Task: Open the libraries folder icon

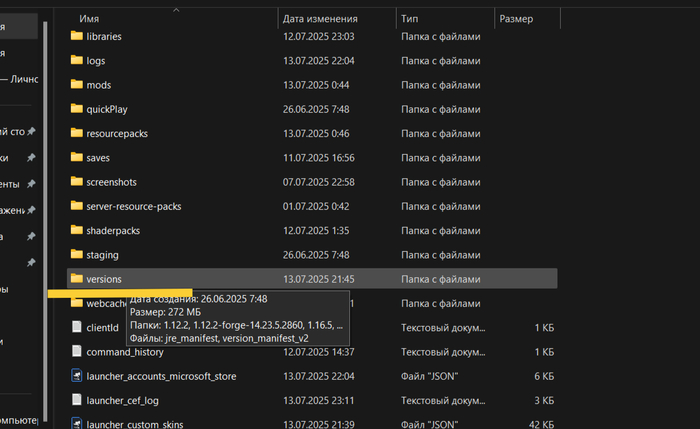Action: click(x=76, y=36)
